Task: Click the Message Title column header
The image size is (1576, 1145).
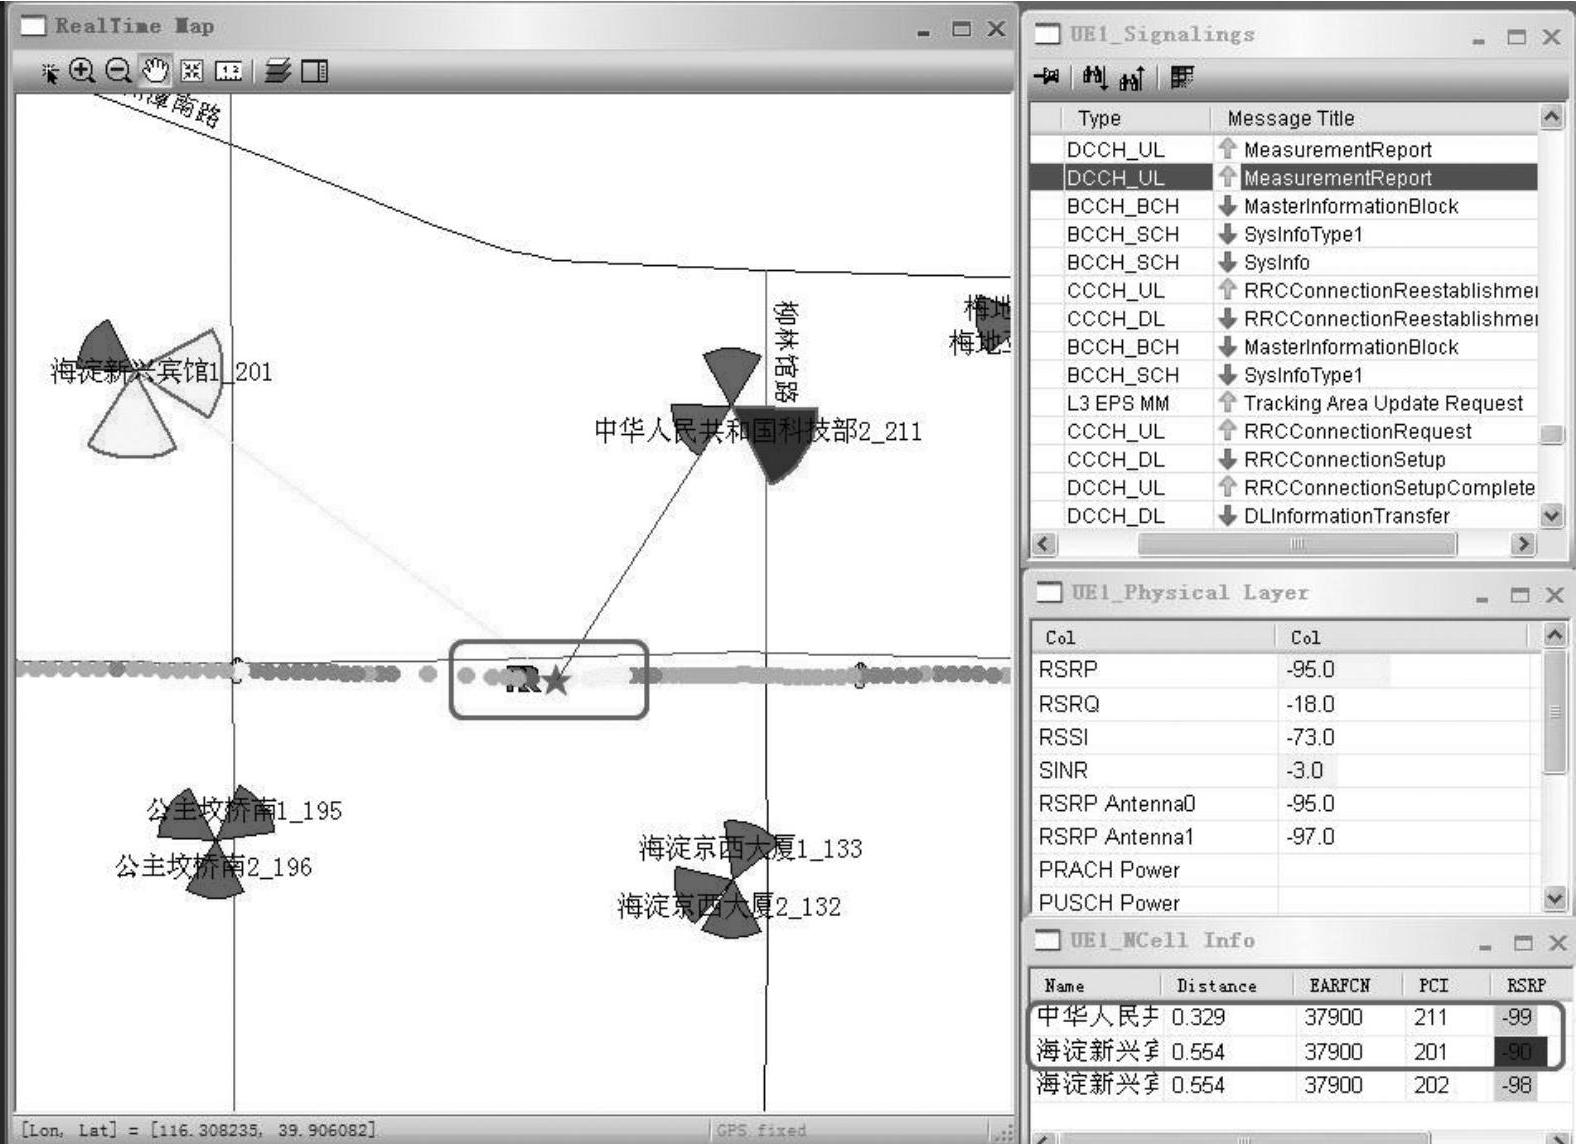Action: tap(1290, 118)
